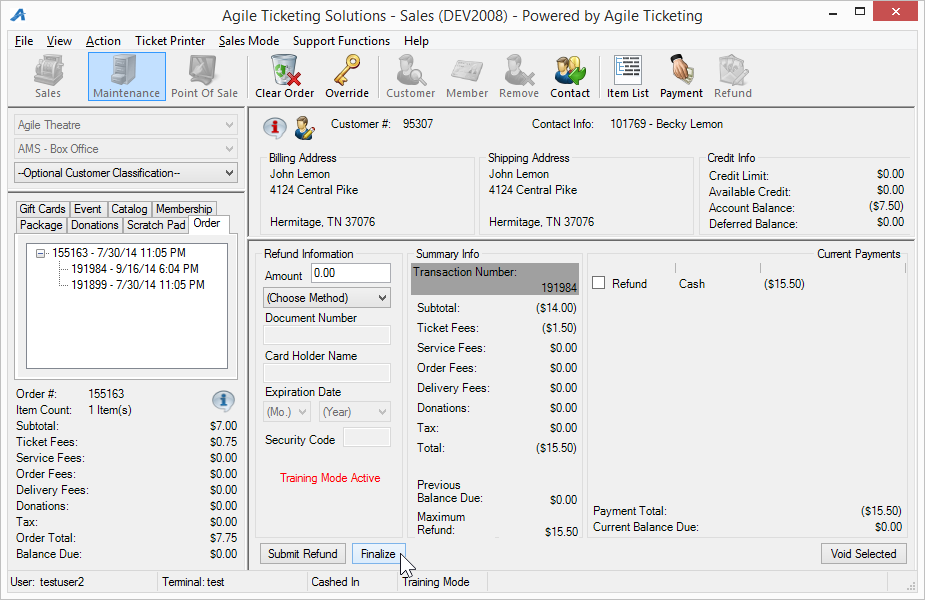Switch to the Donations tab
This screenshot has width=925, height=600.
tap(94, 225)
